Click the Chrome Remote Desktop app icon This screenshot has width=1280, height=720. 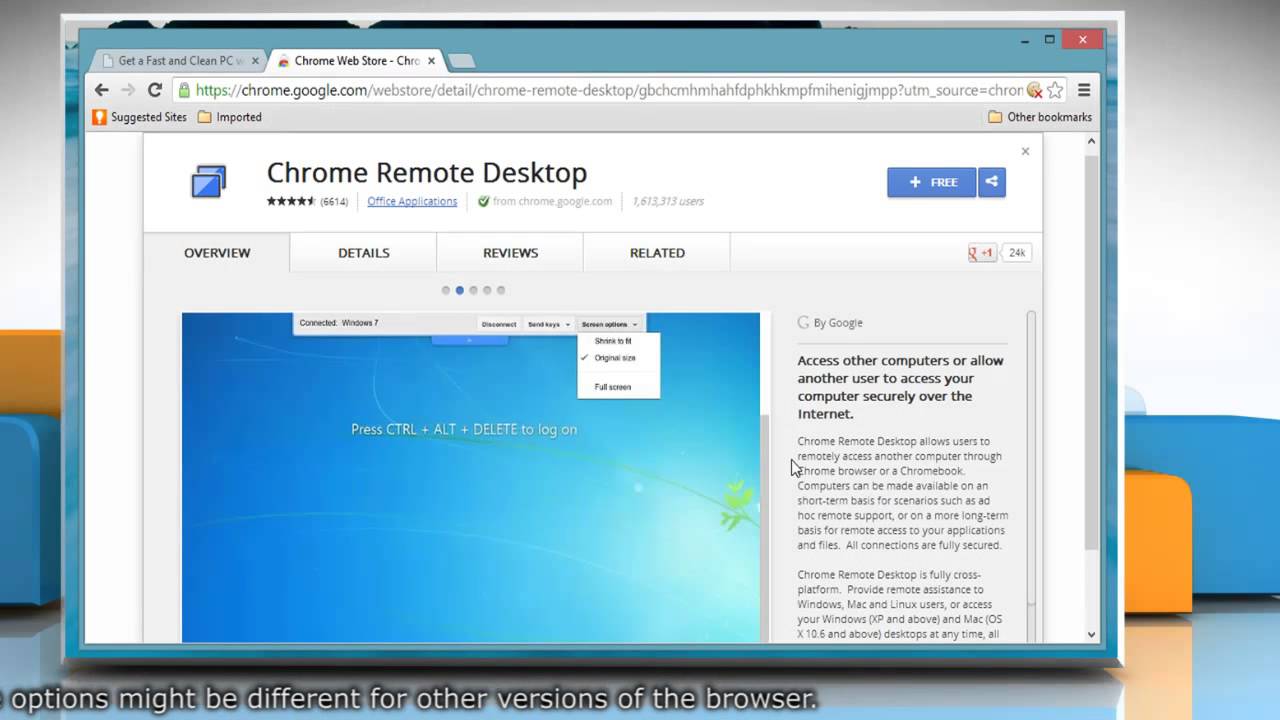209,182
